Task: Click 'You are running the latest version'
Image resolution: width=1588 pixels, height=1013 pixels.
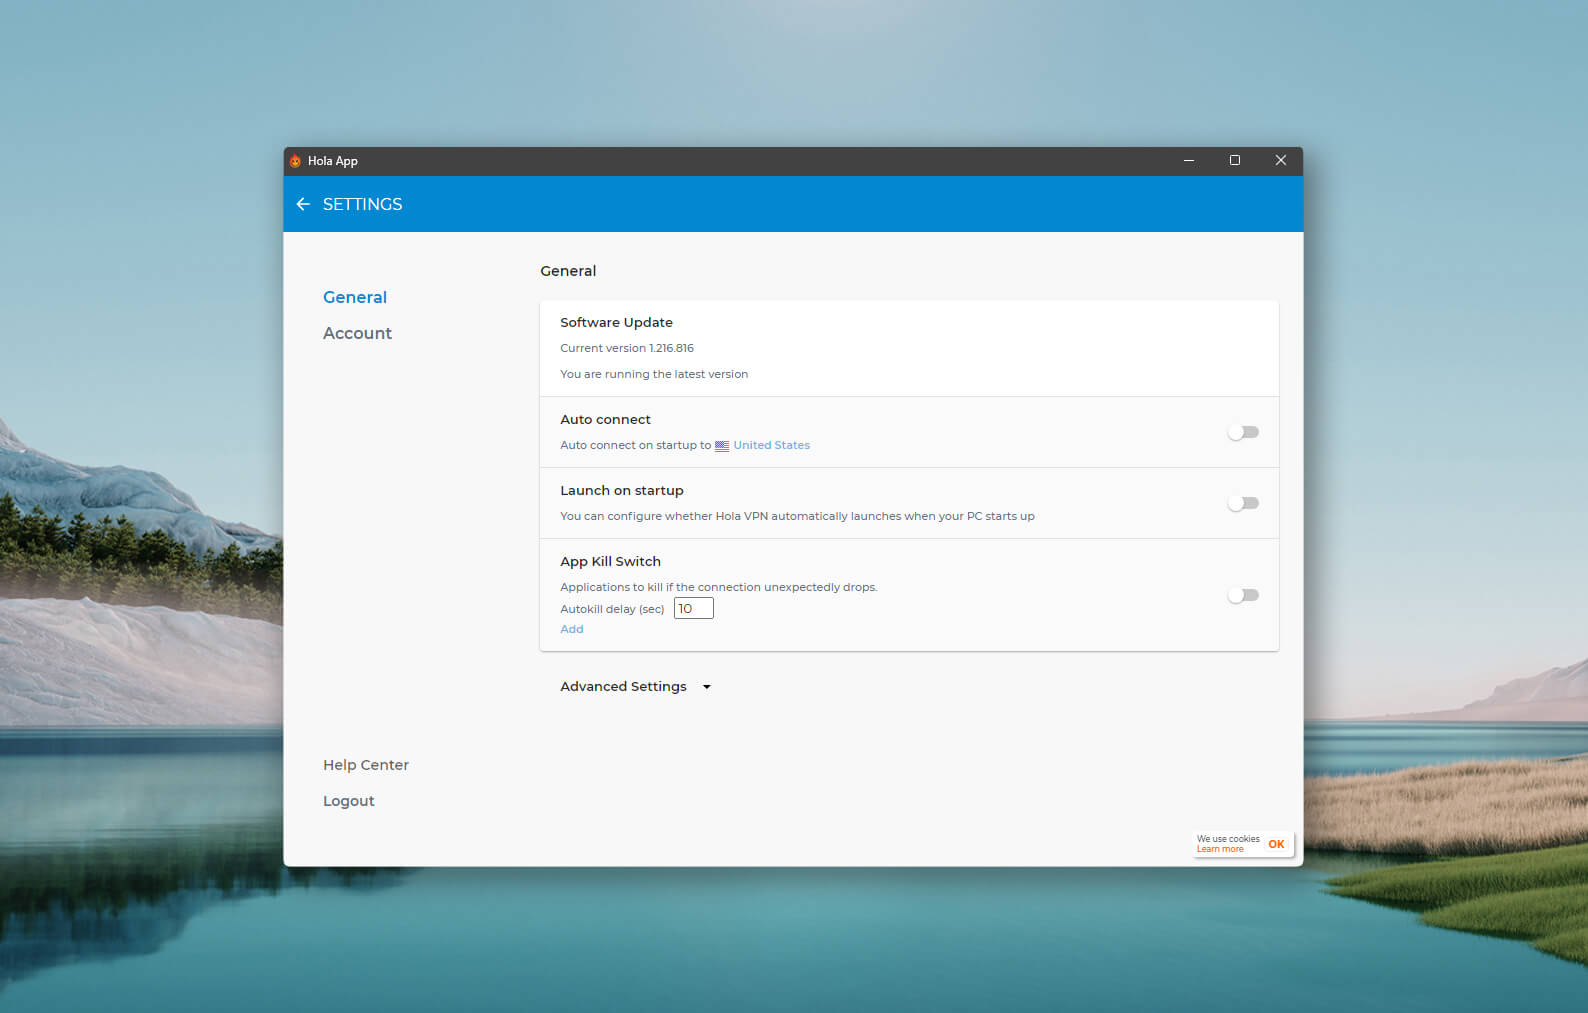Action: (654, 374)
